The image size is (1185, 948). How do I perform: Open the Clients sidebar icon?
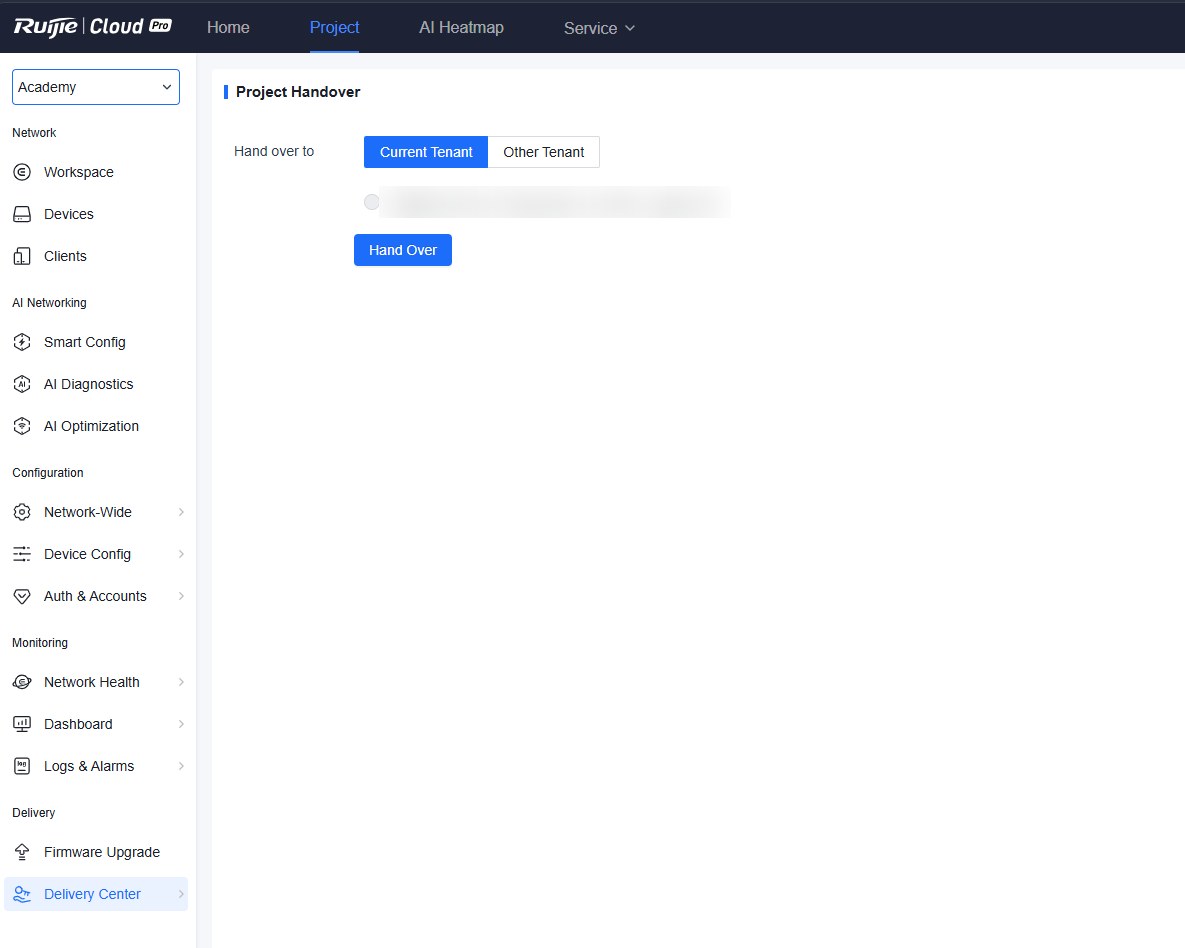pos(22,256)
